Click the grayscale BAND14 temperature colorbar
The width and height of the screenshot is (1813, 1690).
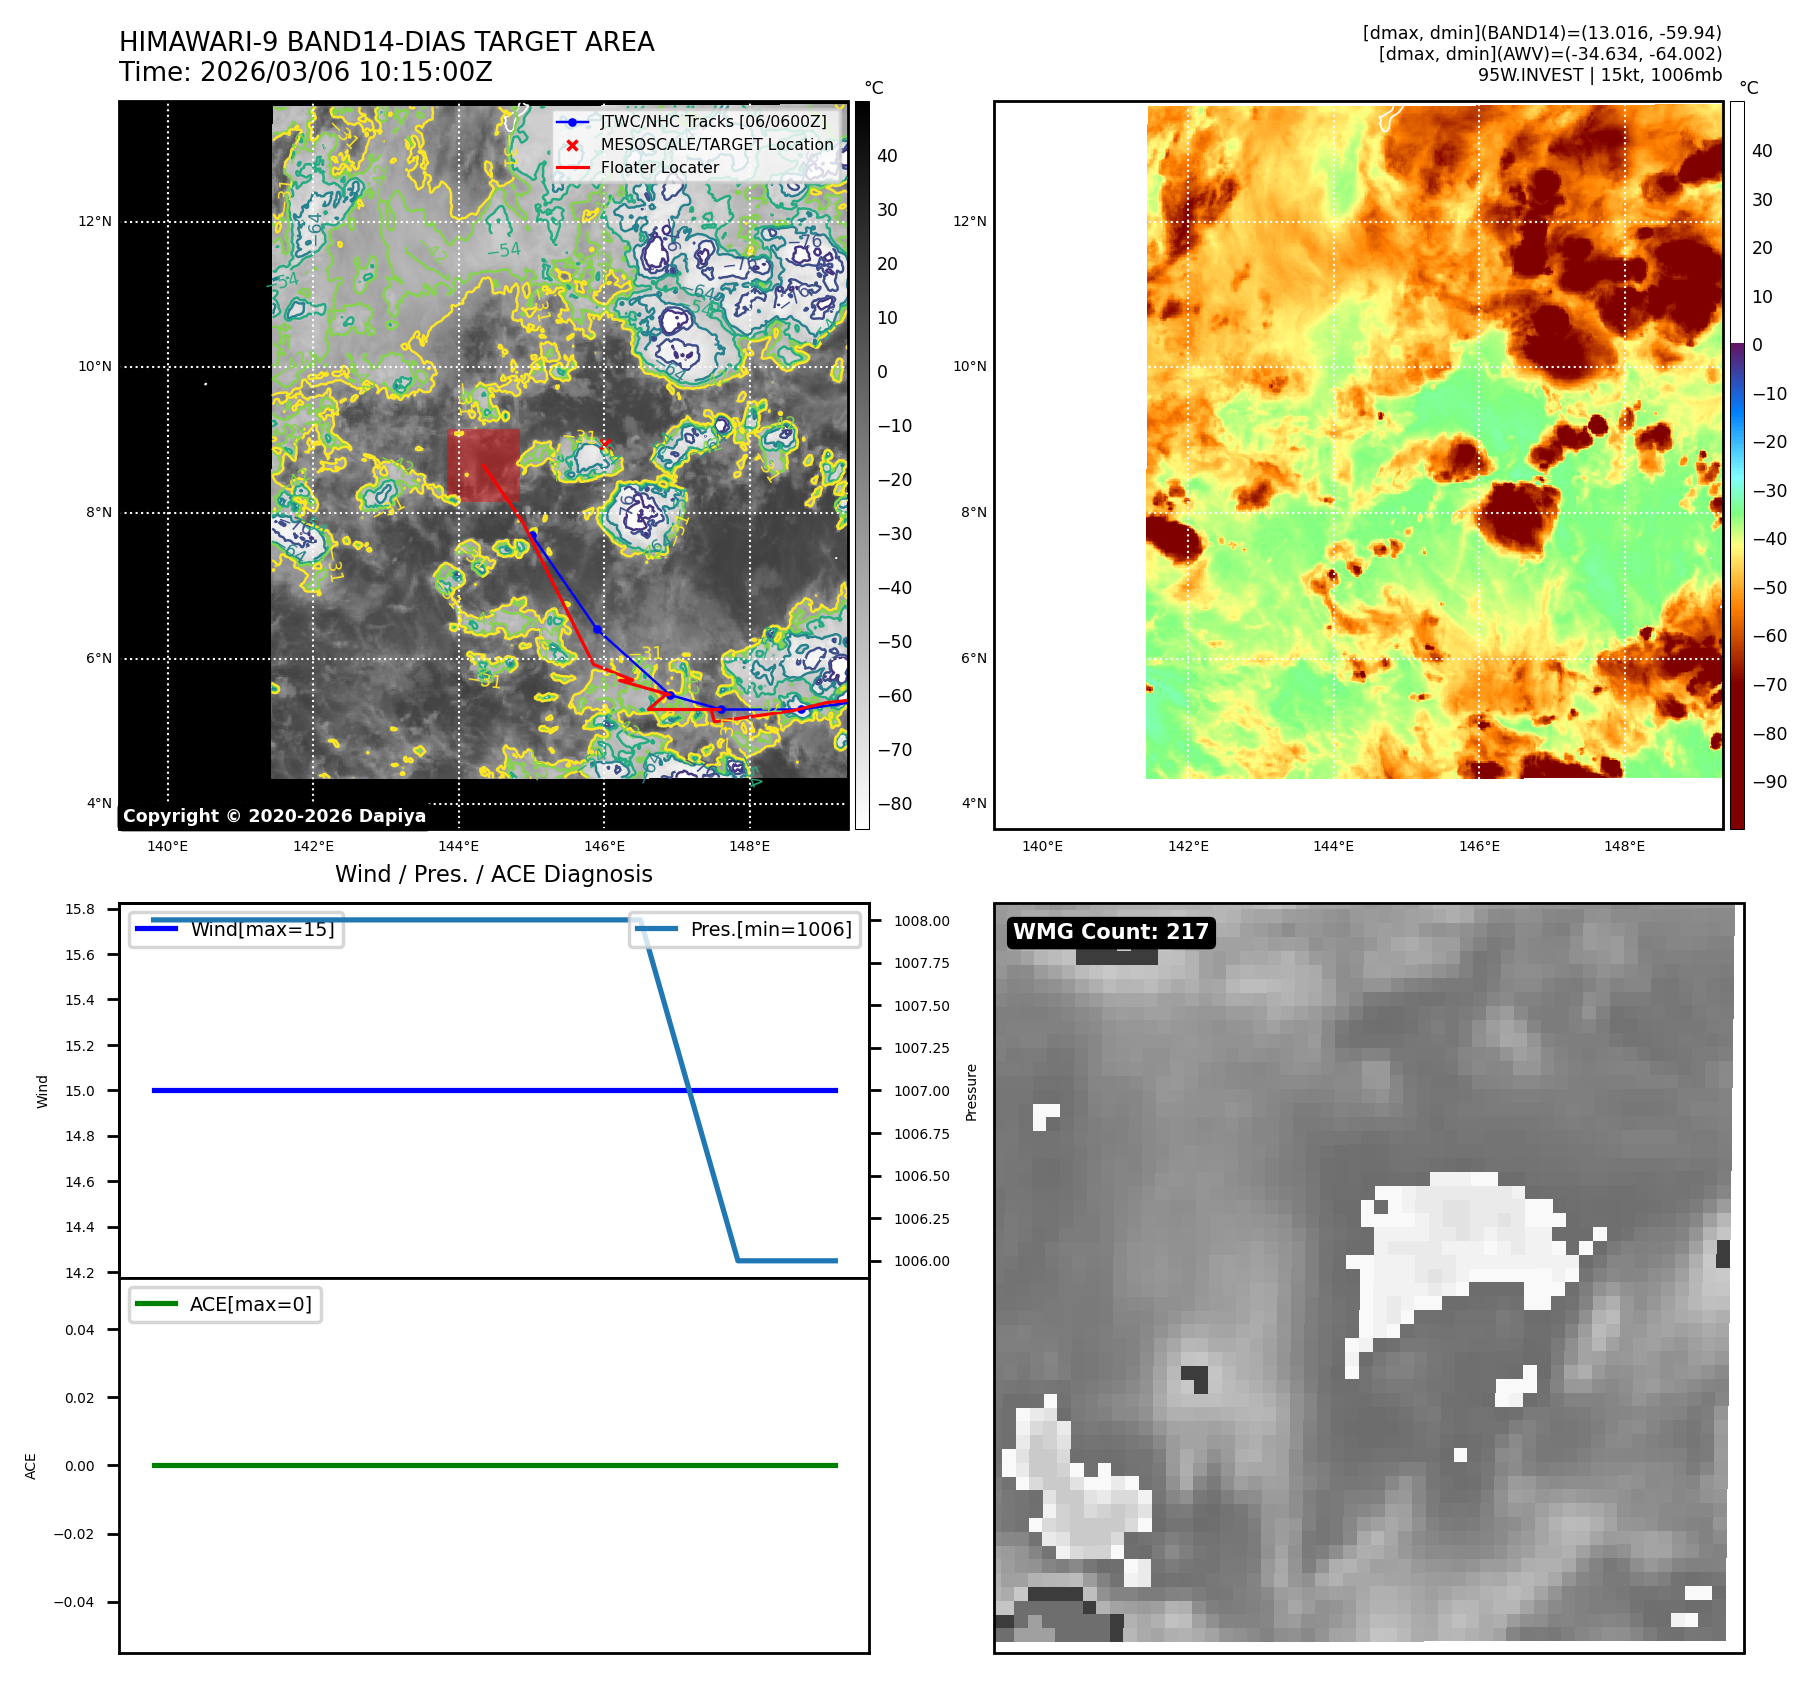[x=861, y=465]
